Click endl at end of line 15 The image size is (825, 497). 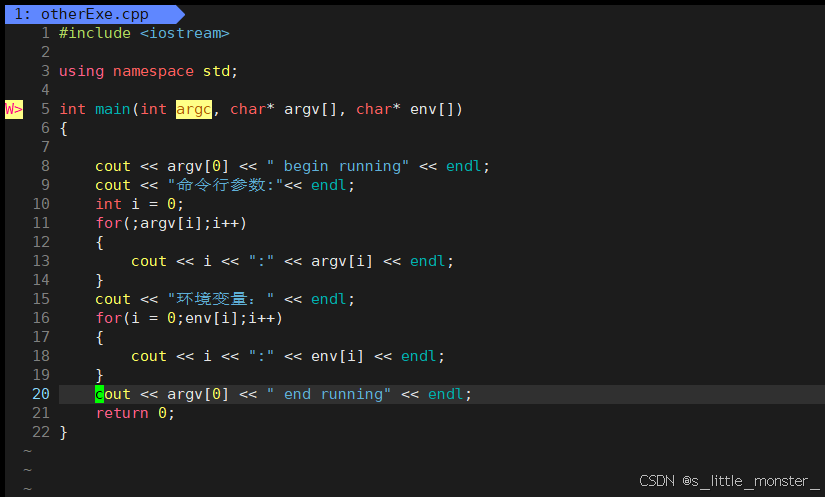pos(329,299)
